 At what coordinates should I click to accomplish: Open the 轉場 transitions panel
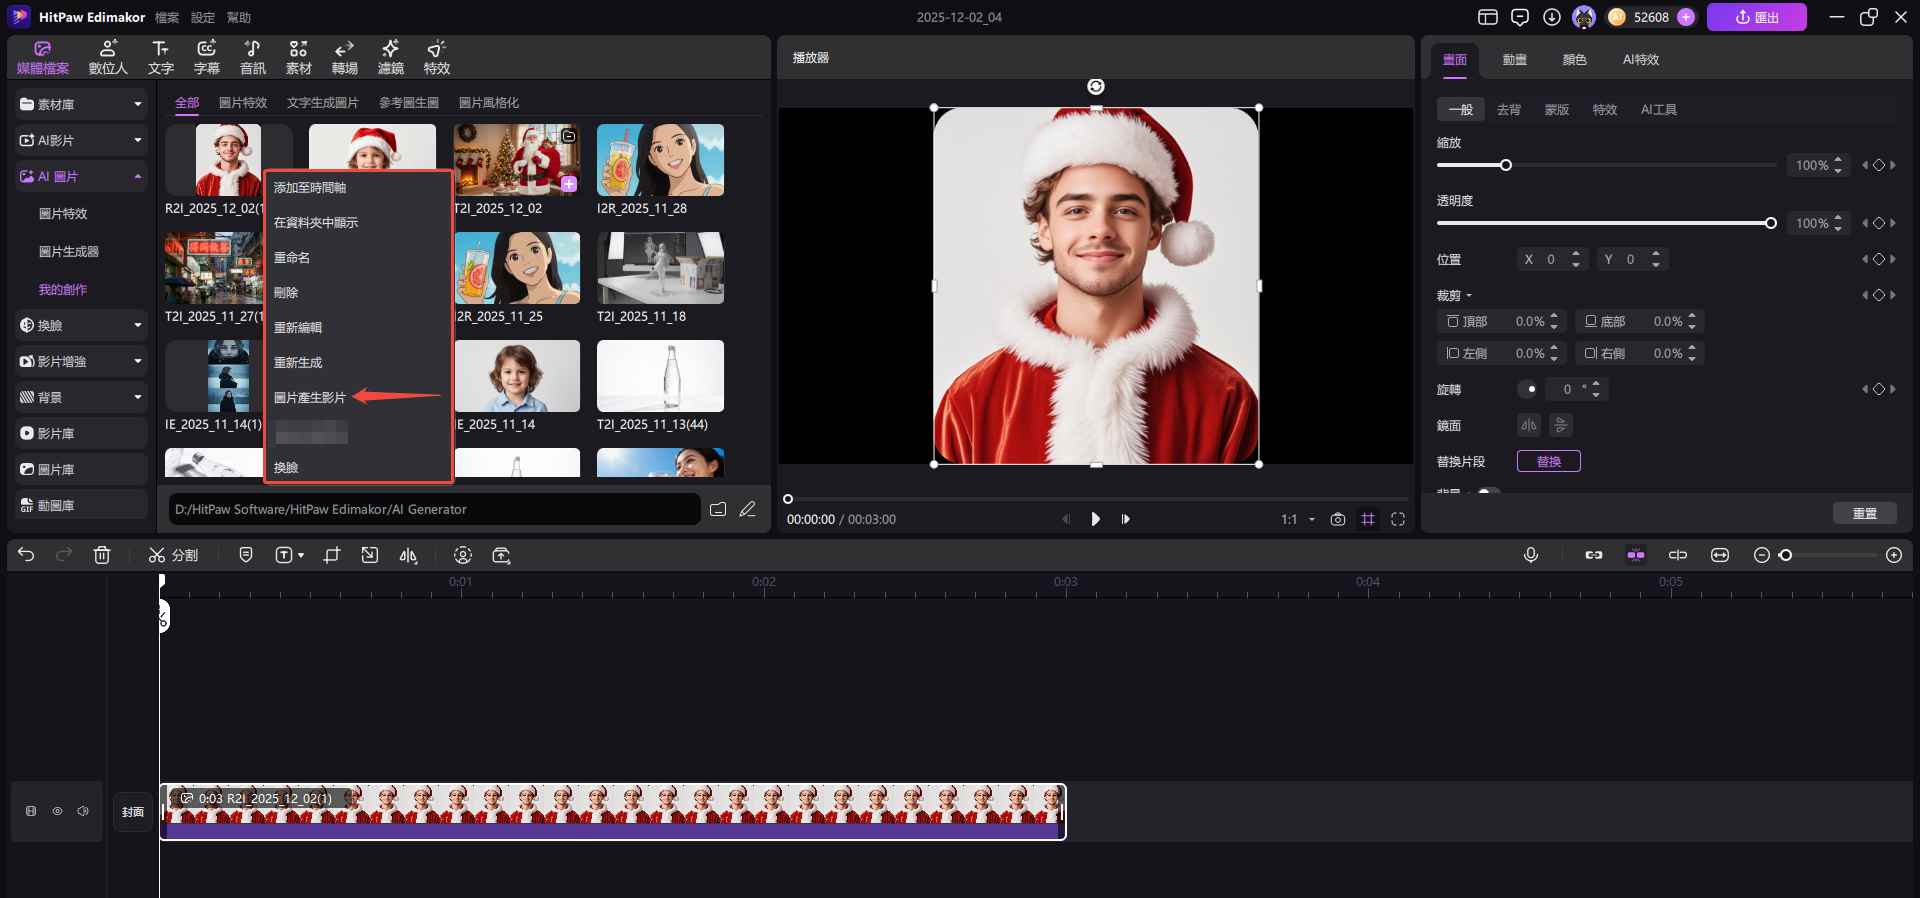coord(344,57)
